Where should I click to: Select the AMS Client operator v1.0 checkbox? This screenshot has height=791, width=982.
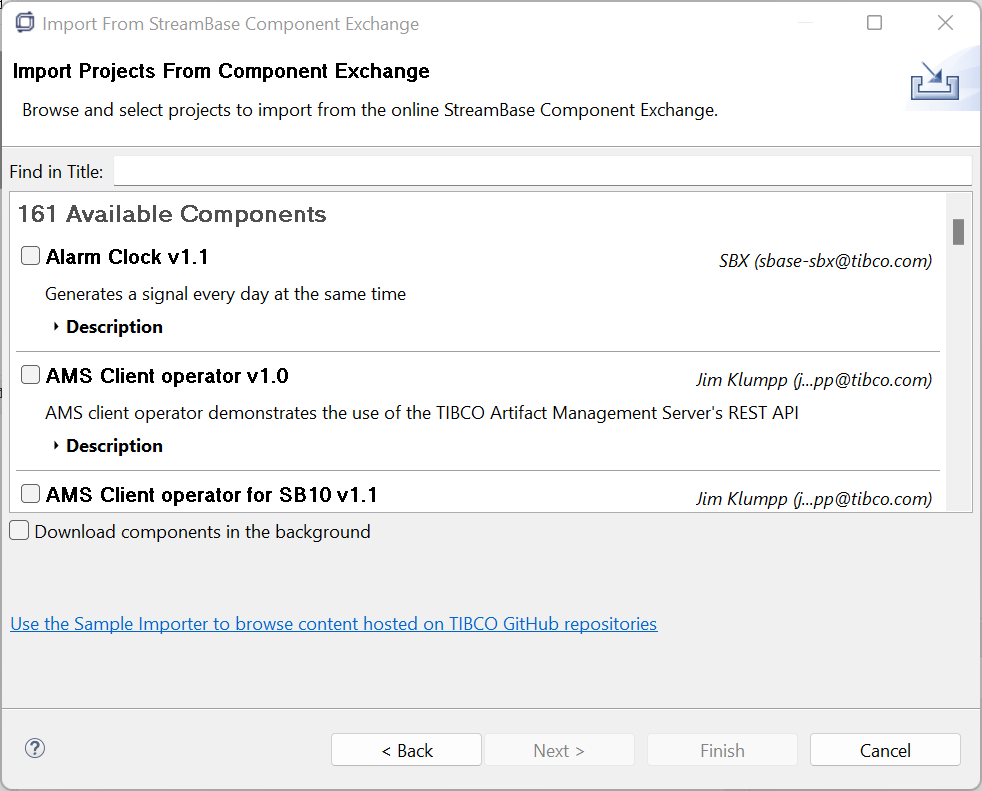31,375
